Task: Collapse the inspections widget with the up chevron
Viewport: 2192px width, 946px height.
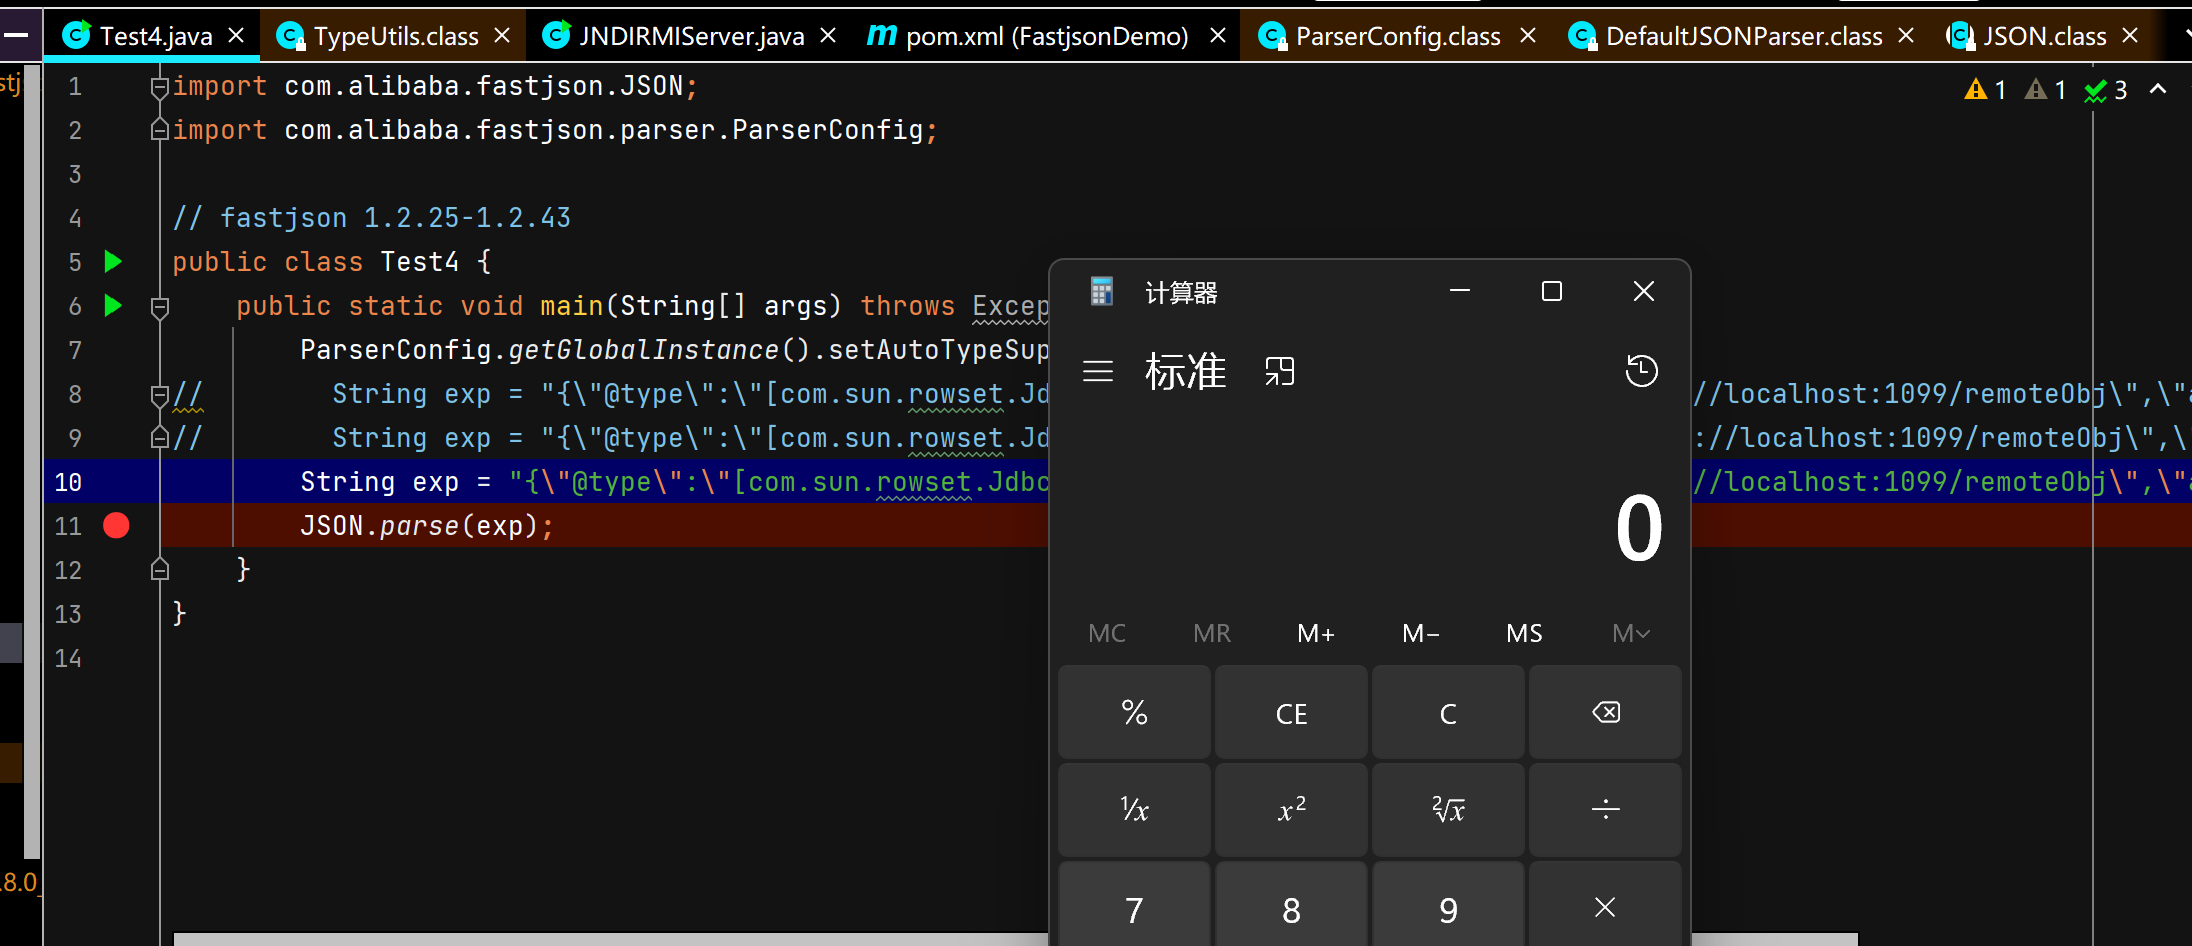Action: tap(2158, 89)
